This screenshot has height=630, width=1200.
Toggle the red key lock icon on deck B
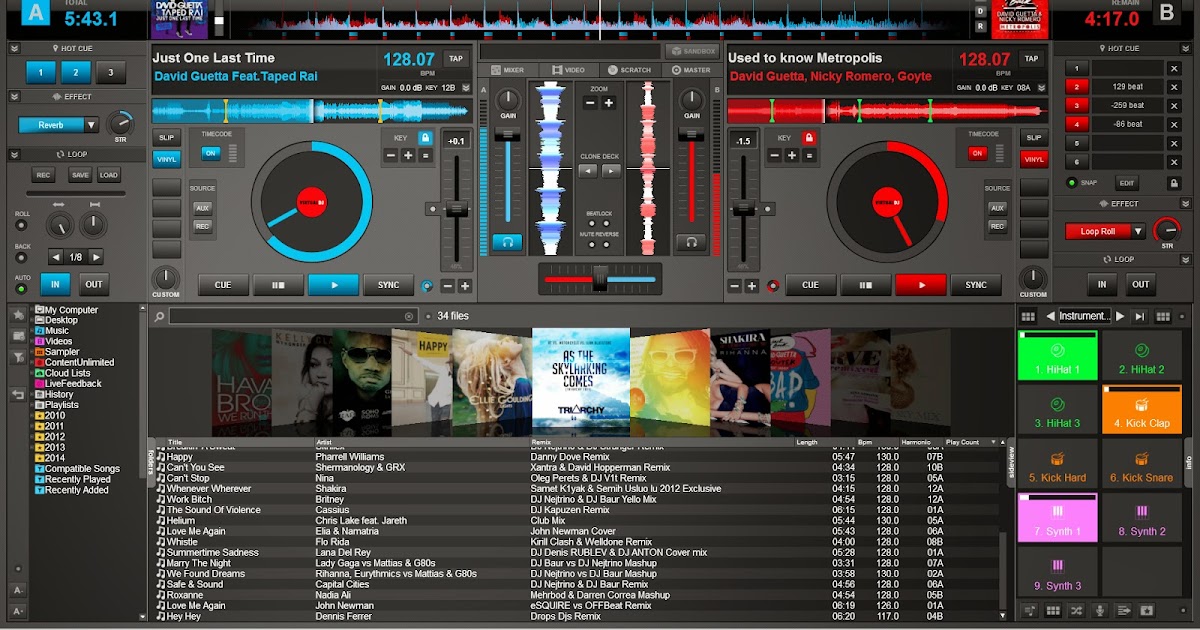[x=808, y=137]
